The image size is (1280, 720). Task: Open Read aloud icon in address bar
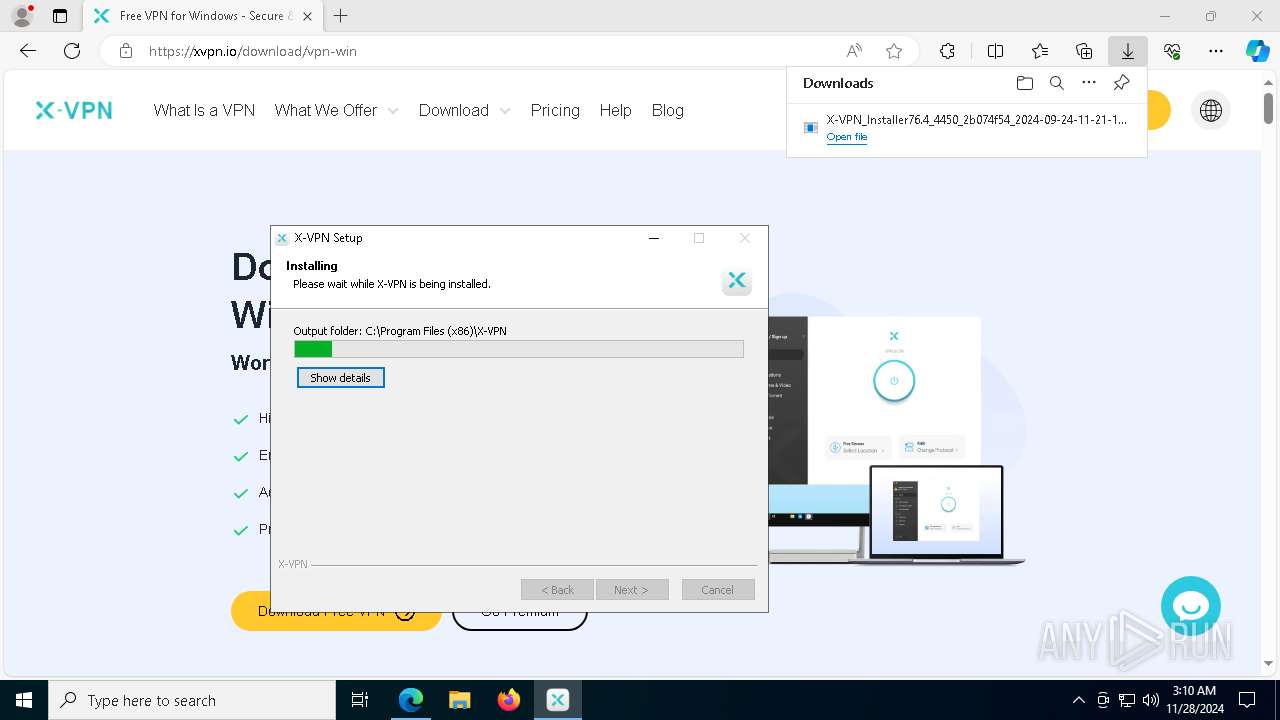(854, 51)
